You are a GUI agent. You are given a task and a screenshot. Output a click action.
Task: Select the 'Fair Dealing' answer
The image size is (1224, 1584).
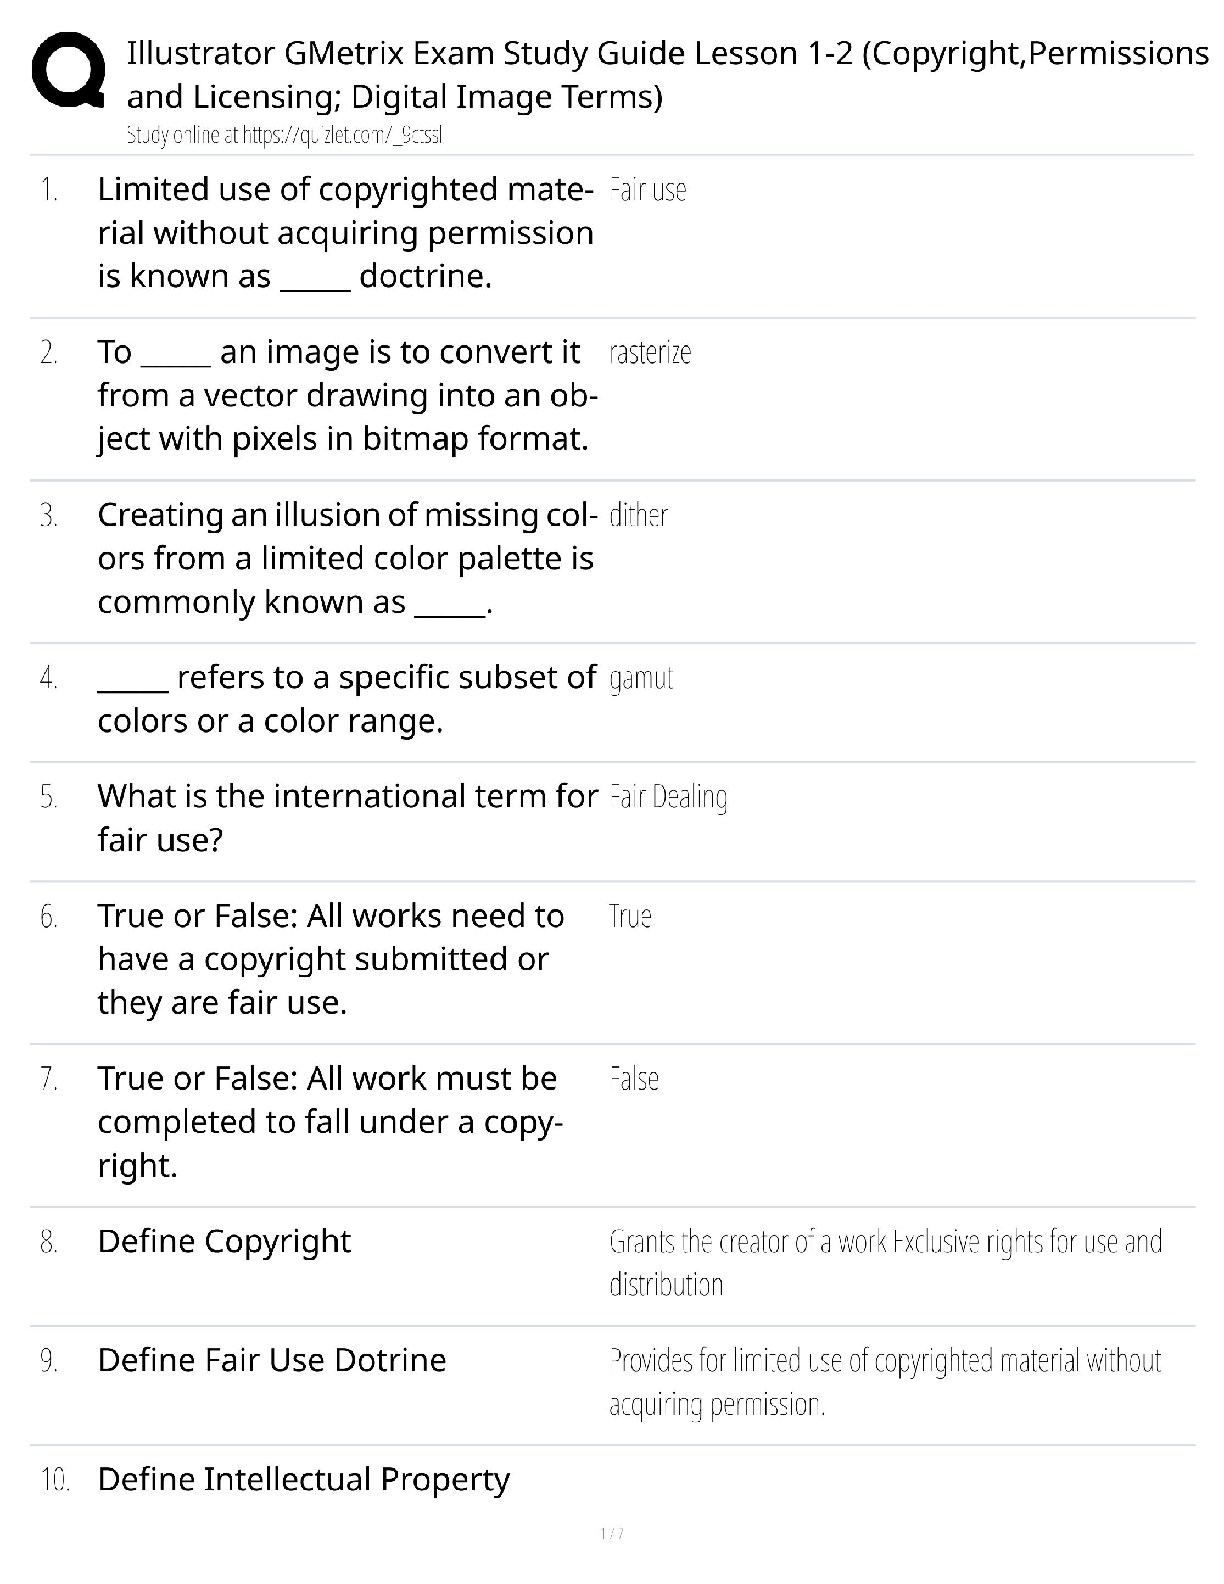pos(668,797)
